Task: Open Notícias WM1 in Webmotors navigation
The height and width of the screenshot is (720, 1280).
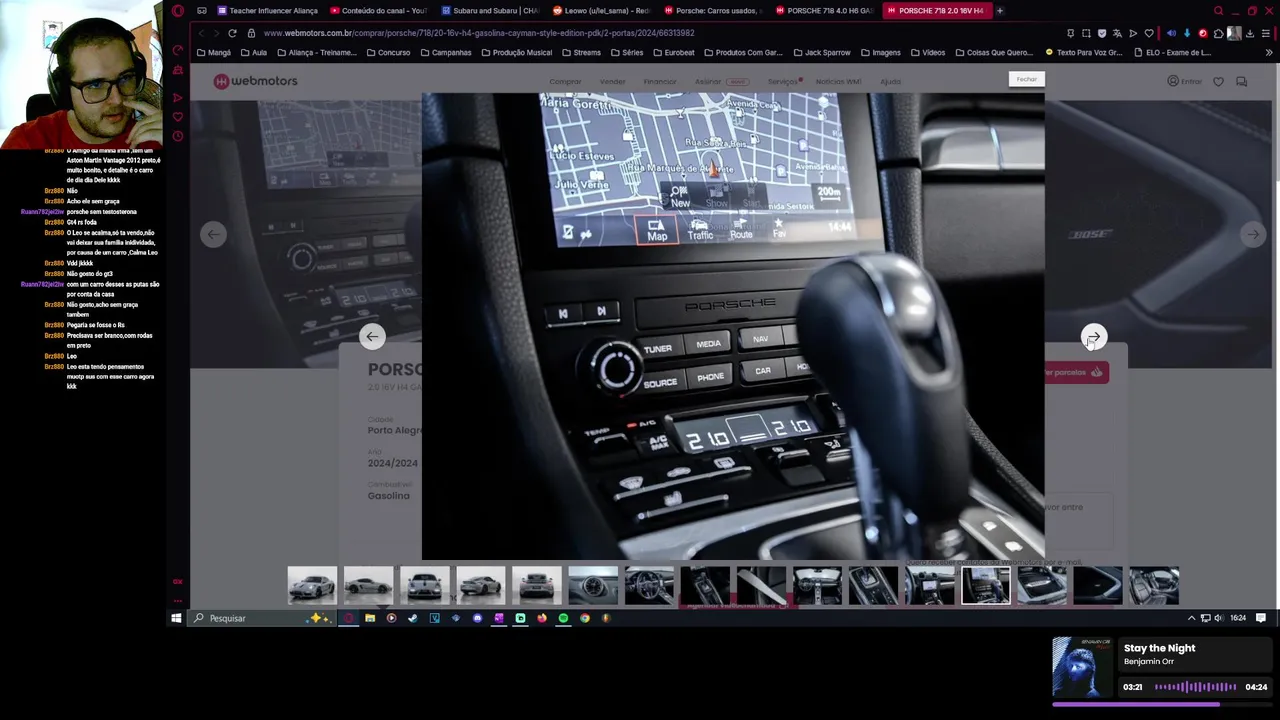Action: [x=838, y=81]
